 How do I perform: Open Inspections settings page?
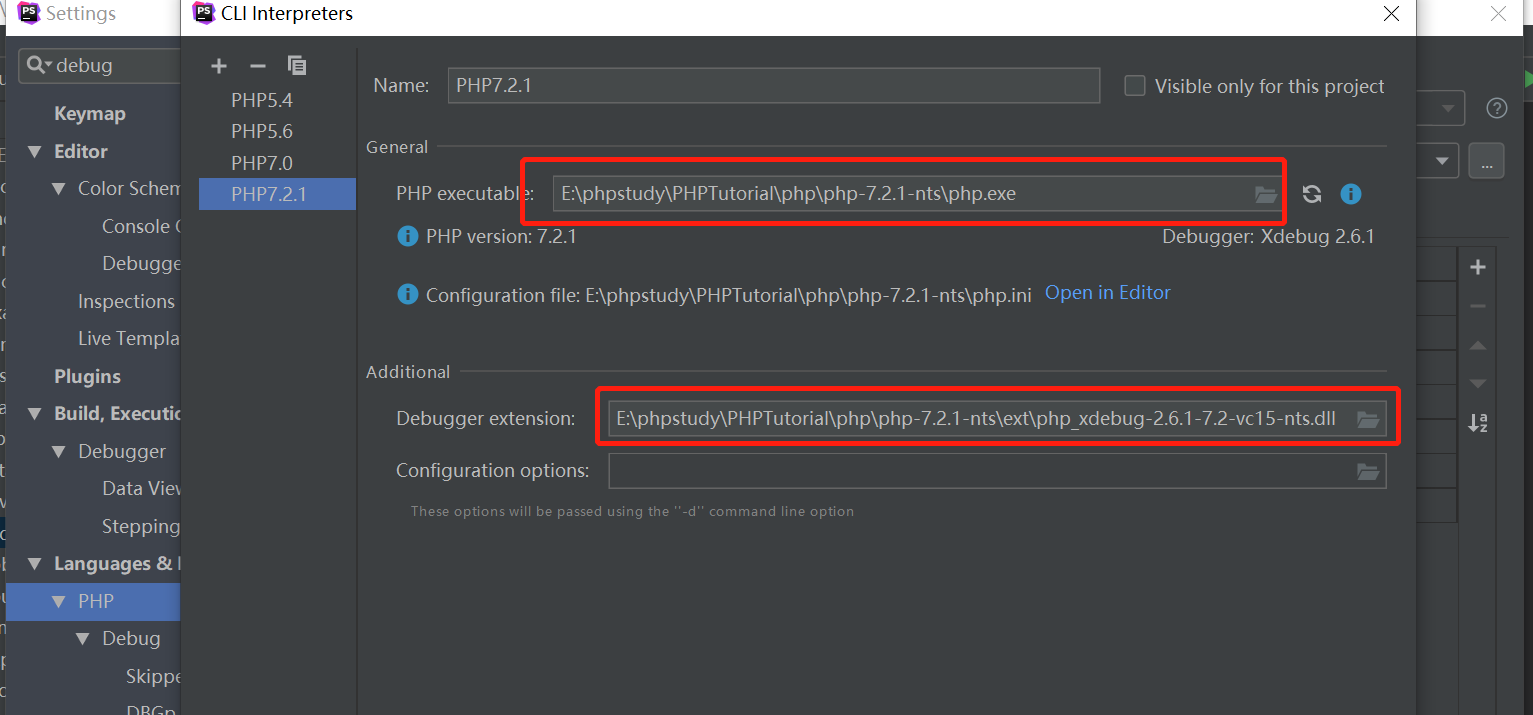126,302
